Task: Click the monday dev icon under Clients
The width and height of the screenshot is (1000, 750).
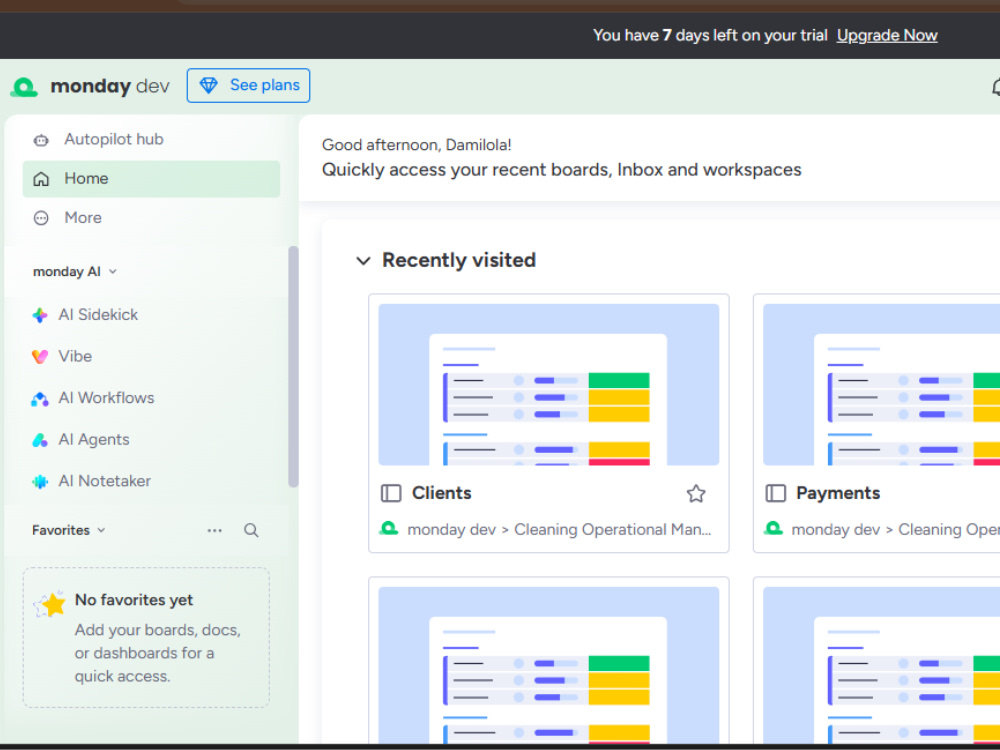Action: pos(389,529)
